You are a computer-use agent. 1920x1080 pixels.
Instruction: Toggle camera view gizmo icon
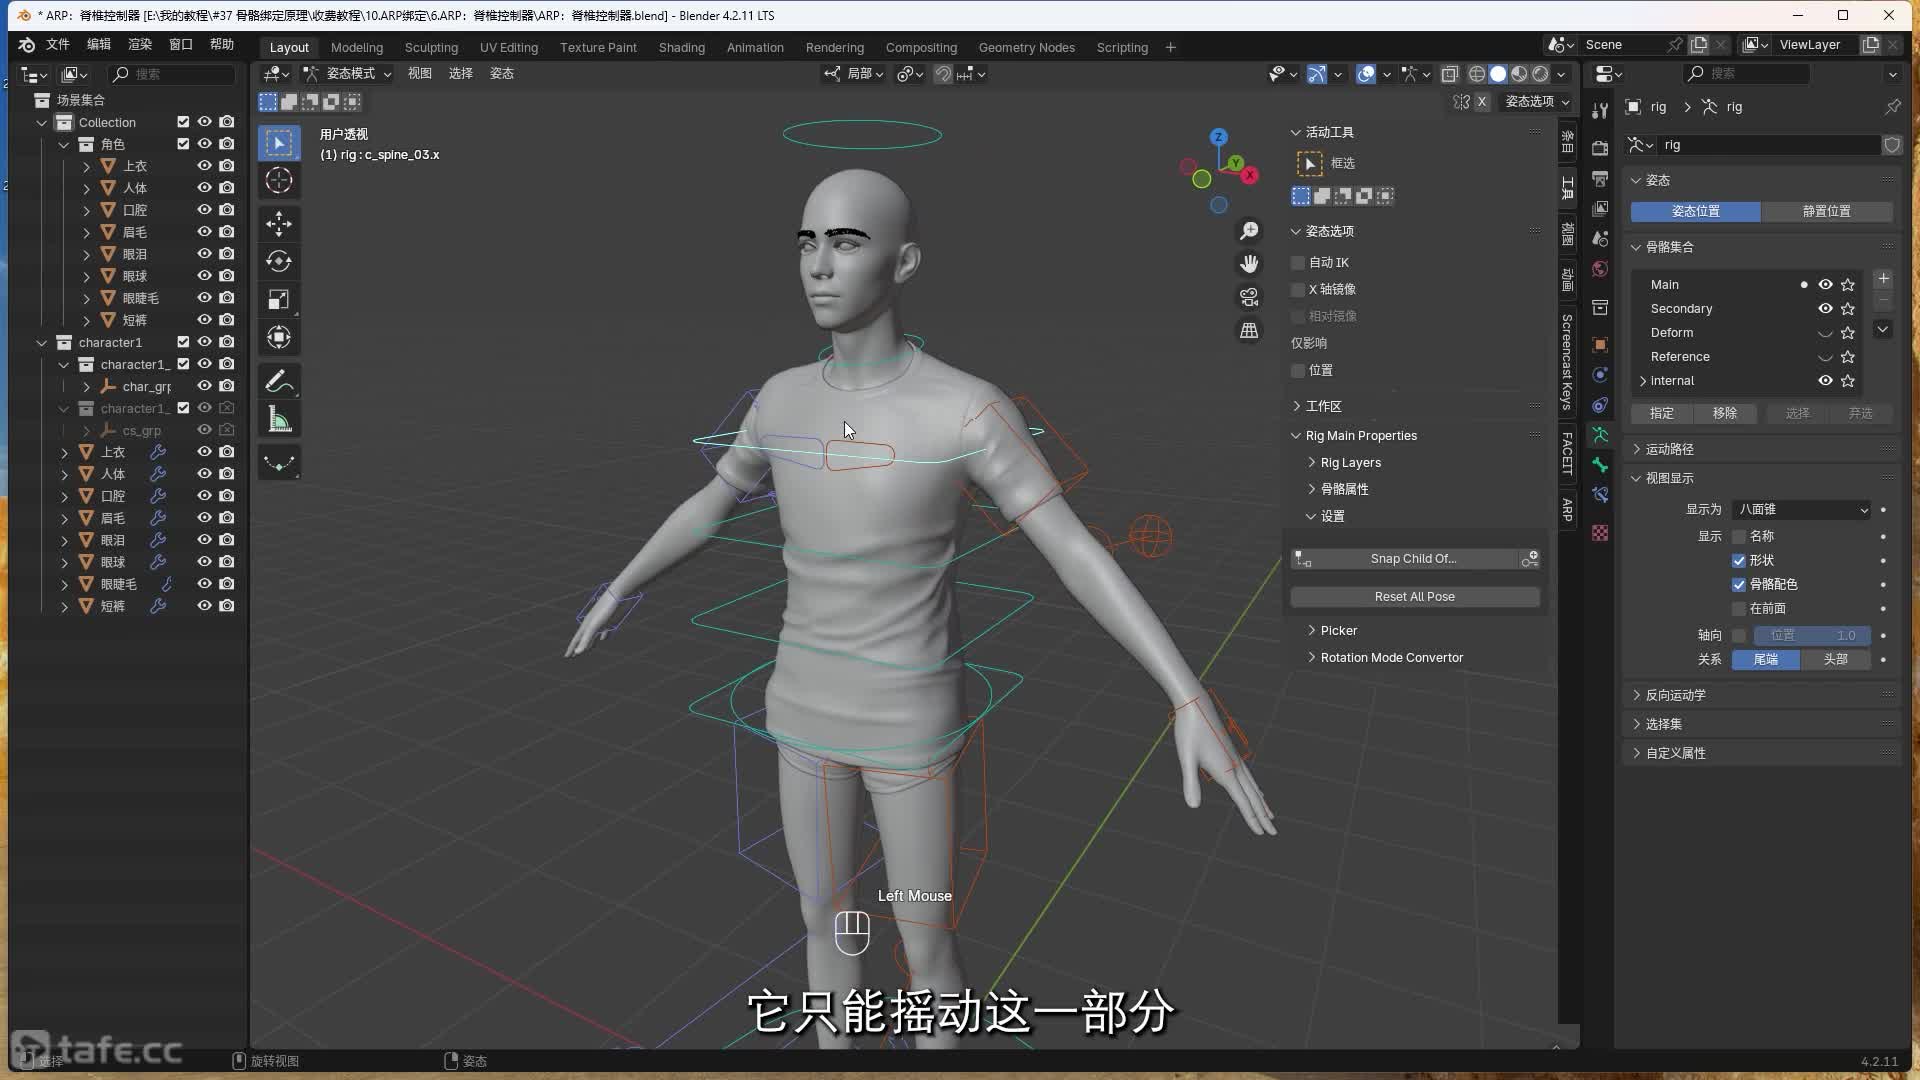(x=1249, y=297)
